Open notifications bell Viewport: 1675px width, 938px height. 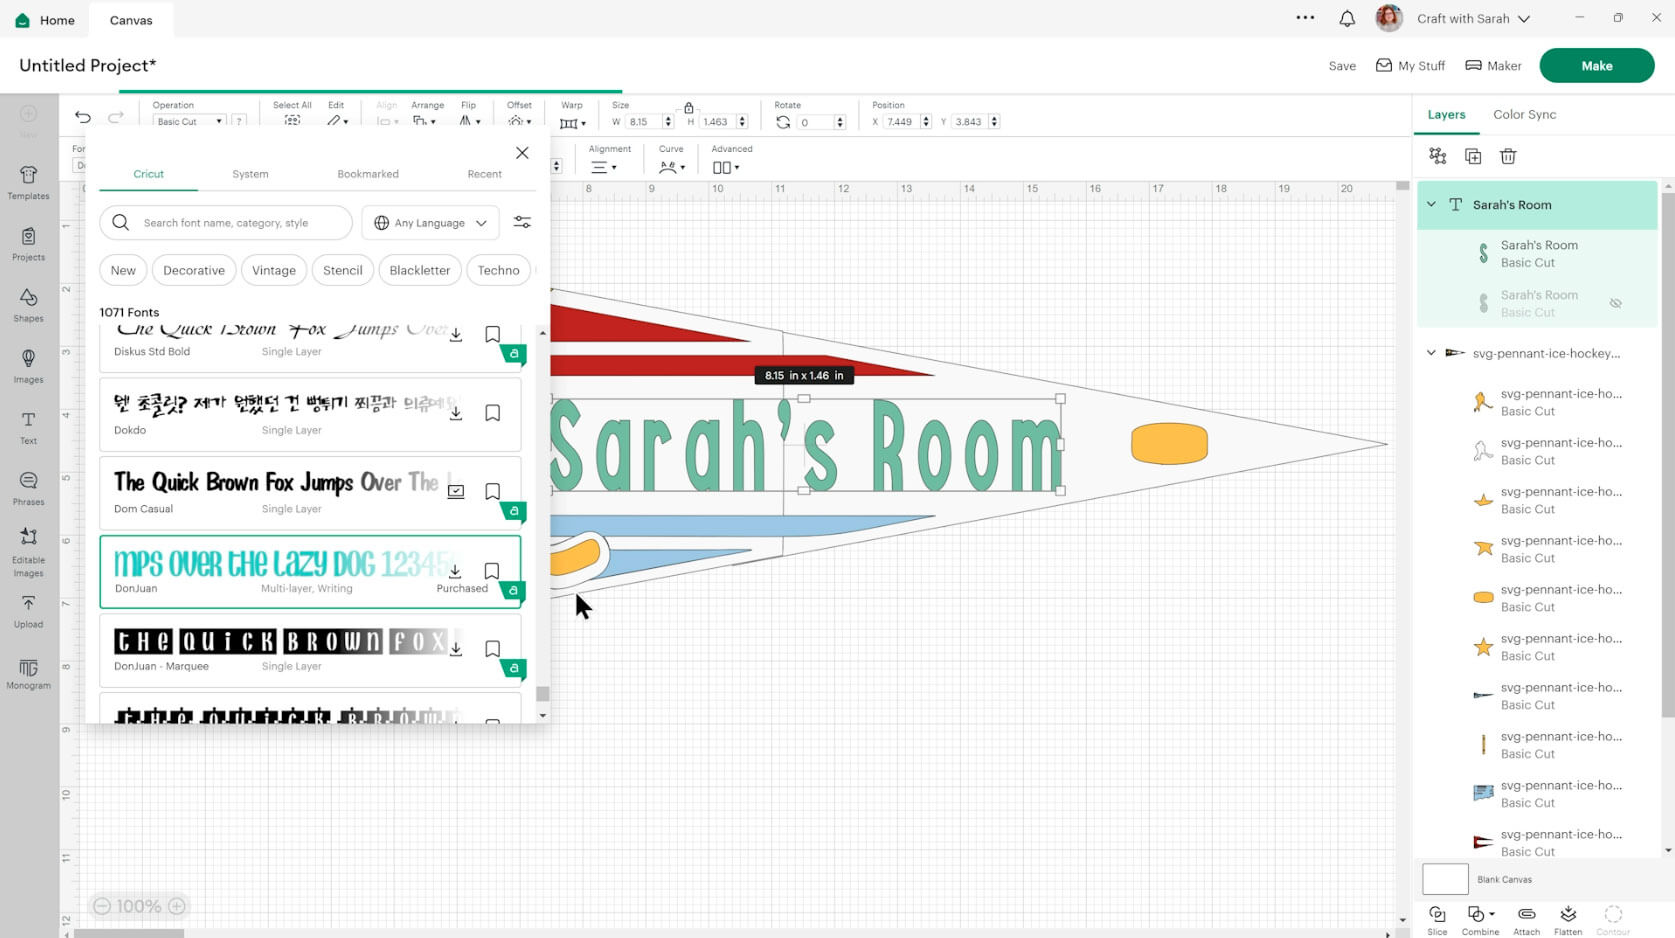coord(1347,19)
